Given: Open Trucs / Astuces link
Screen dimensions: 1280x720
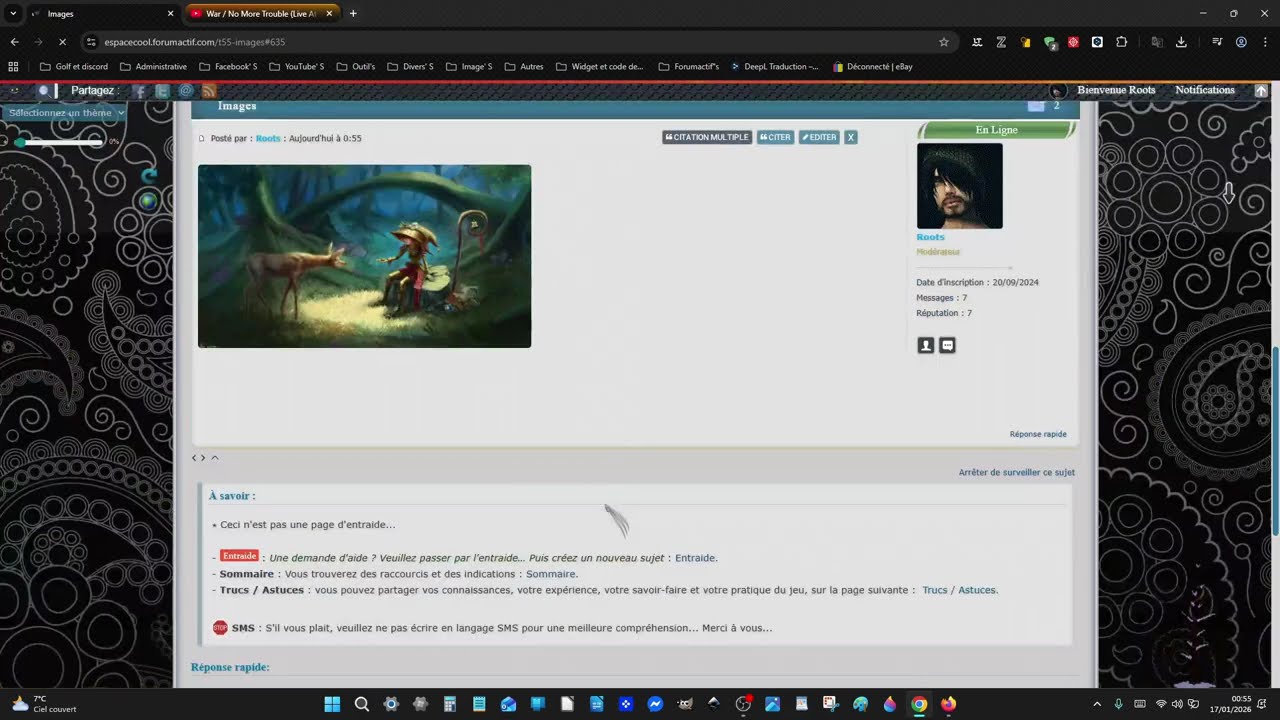Looking at the screenshot, I should 959,590.
